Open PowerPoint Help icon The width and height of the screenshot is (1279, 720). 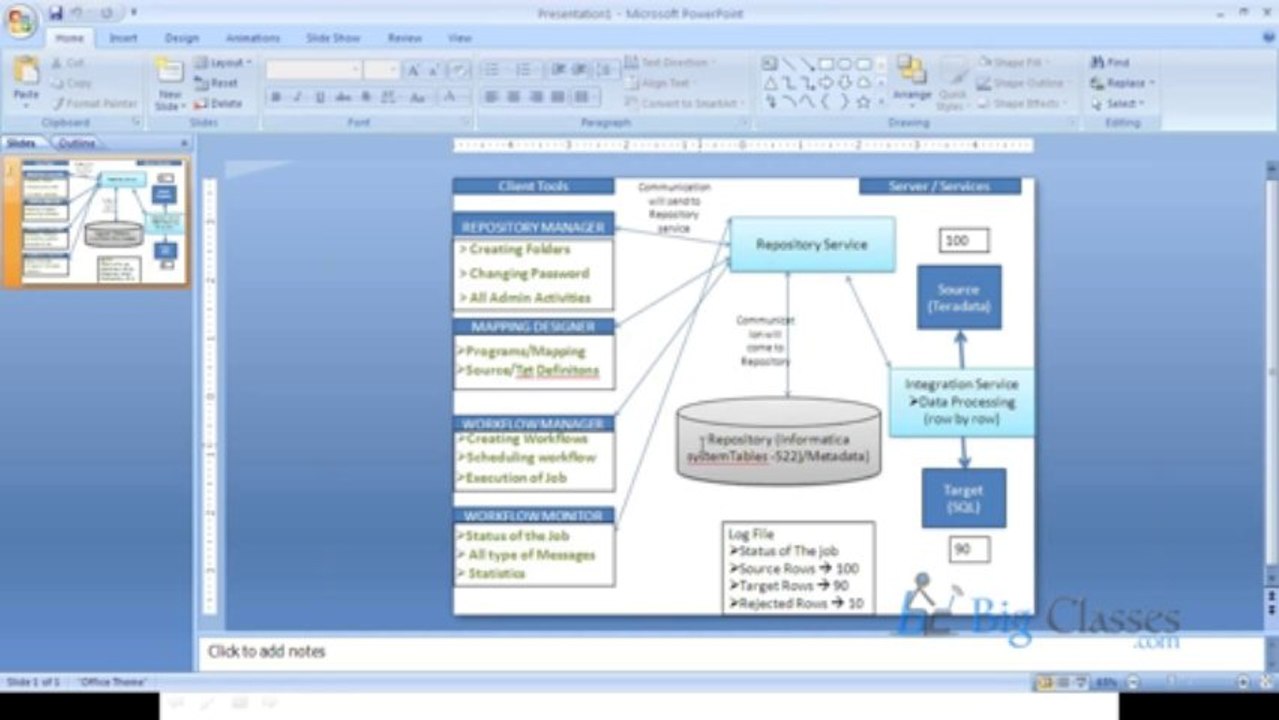pyautogui.click(x=1268, y=37)
